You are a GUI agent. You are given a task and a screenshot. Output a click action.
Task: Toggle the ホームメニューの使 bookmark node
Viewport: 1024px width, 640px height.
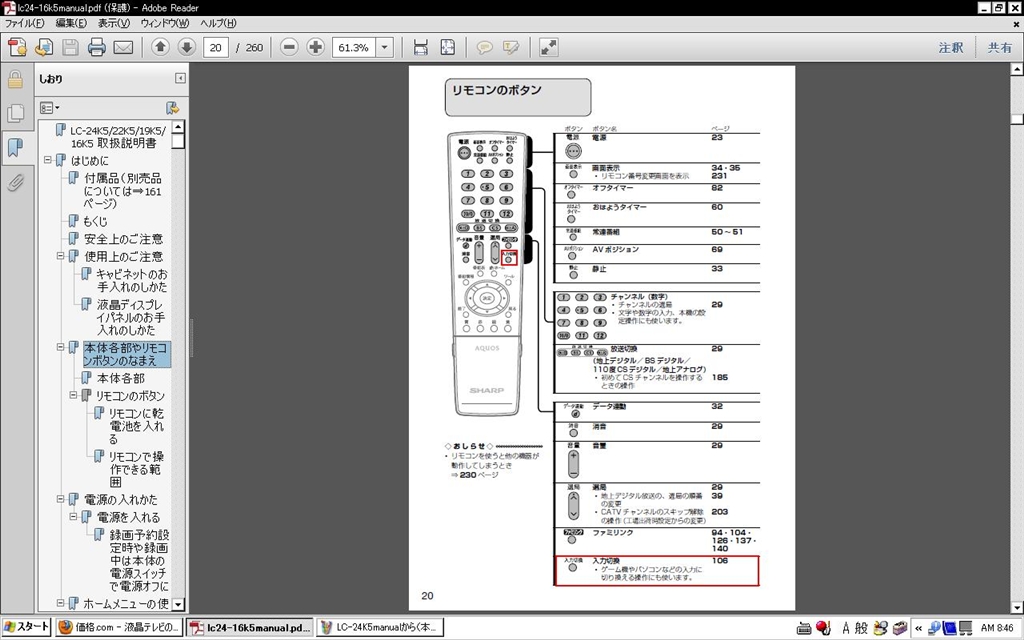(61, 603)
